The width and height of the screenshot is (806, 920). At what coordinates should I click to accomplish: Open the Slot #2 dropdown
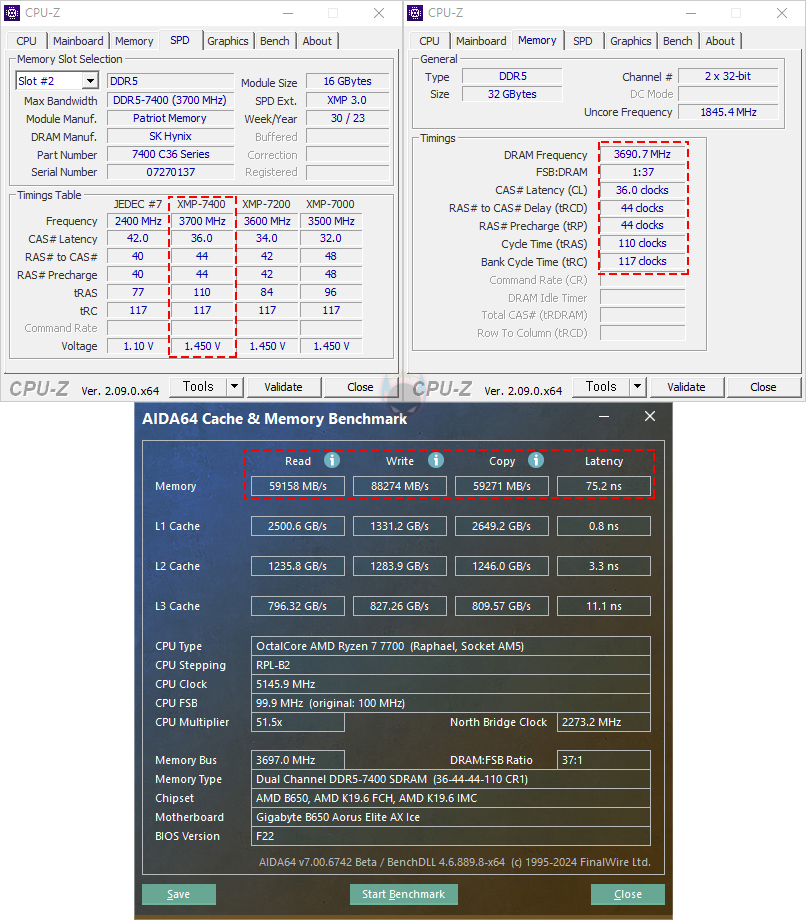pos(90,81)
